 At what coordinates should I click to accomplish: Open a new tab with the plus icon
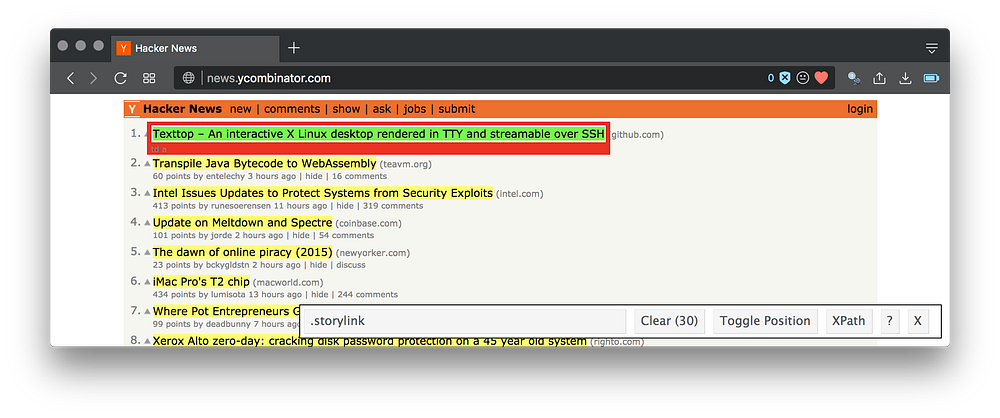294,48
